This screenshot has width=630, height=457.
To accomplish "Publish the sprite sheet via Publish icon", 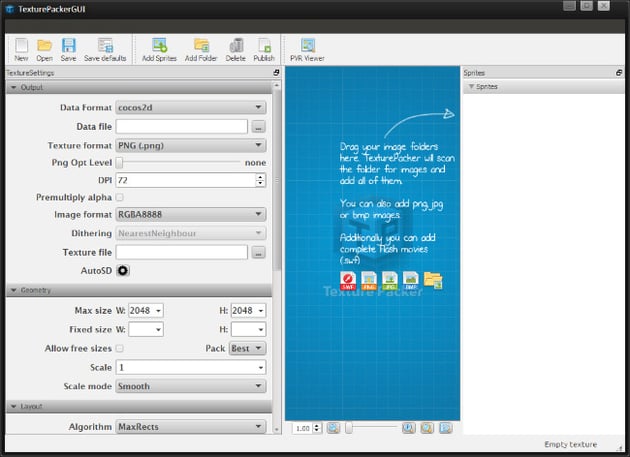I will (x=264, y=49).
